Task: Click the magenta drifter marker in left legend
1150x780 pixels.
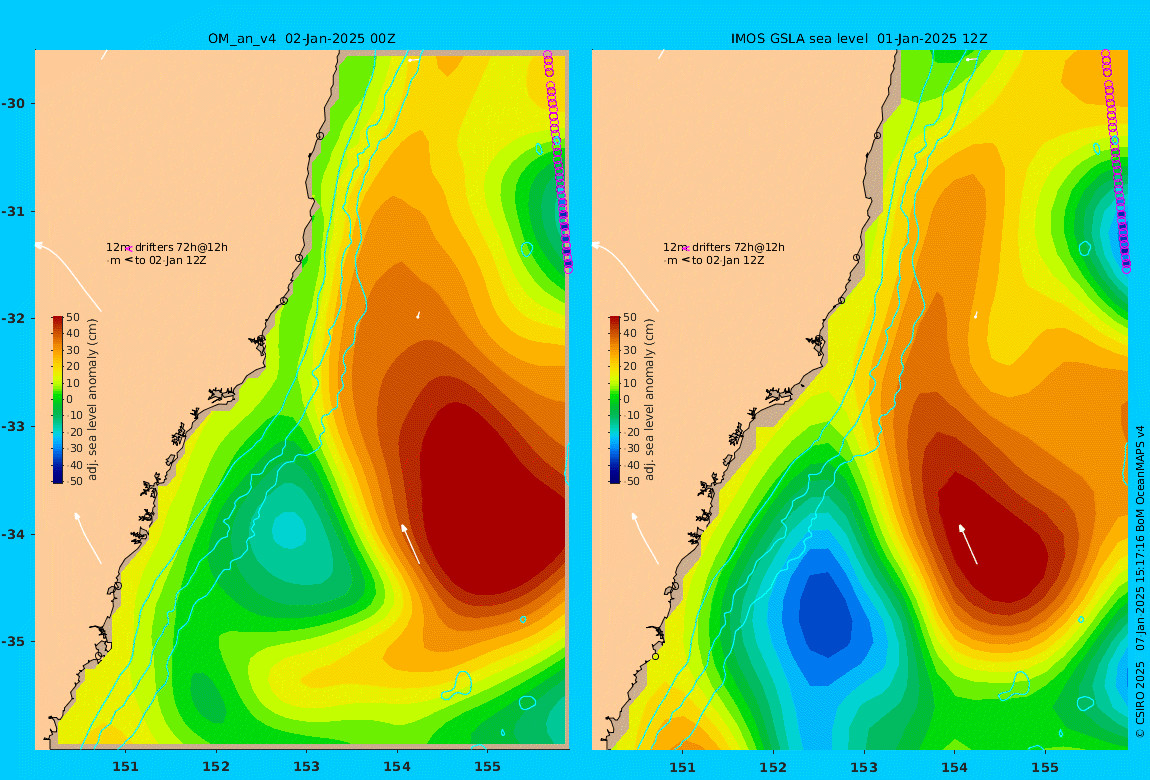Action: pos(128,249)
